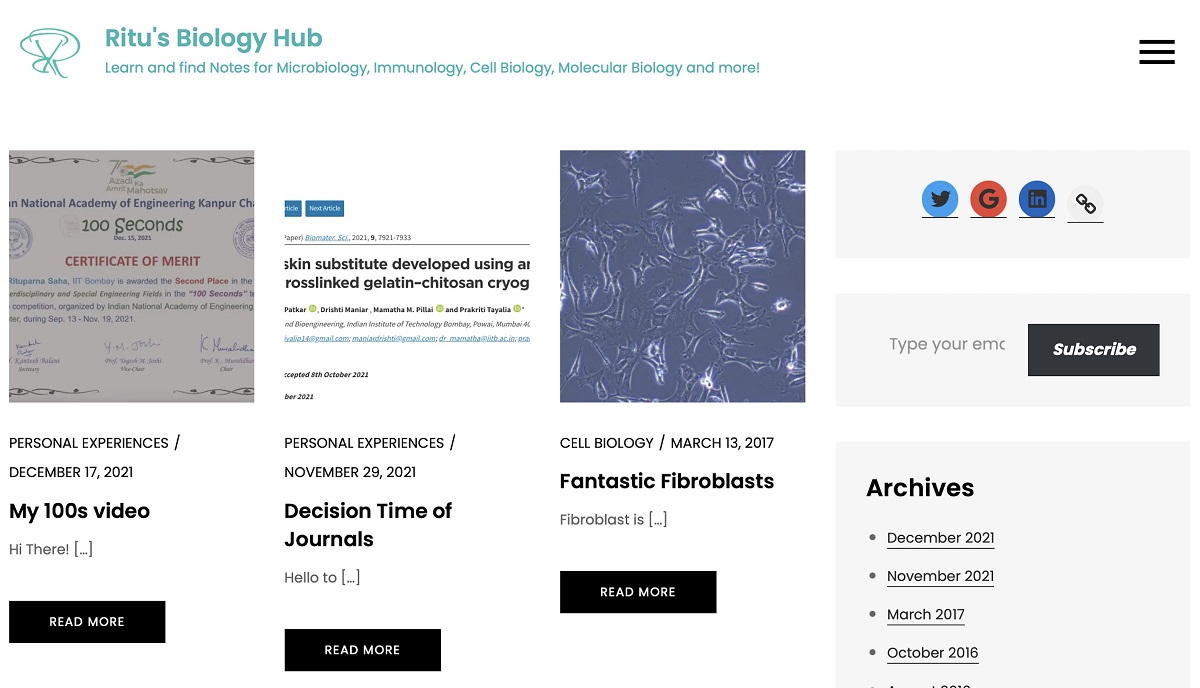Screen dimensions: 1200x688
Task: Open the LinkedIn social icon
Action: coord(1037,199)
